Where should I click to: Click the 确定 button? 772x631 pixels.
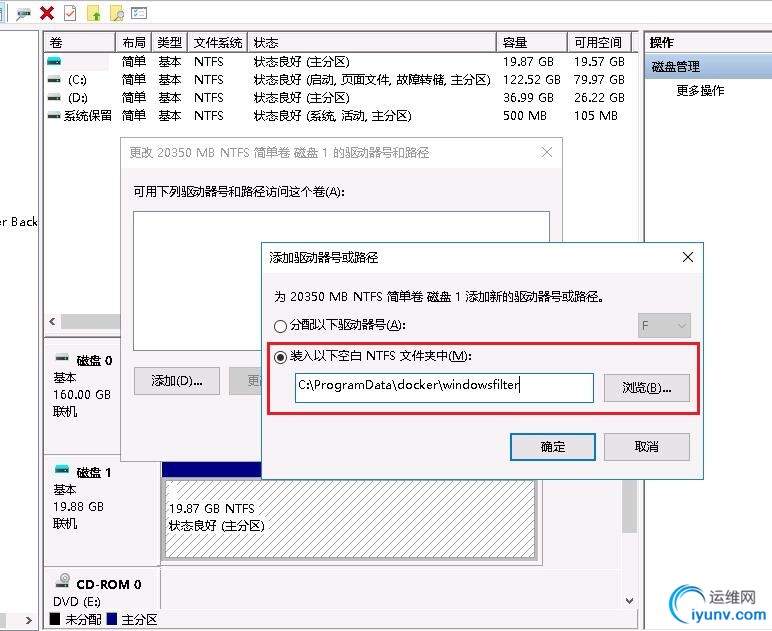click(552, 447)
